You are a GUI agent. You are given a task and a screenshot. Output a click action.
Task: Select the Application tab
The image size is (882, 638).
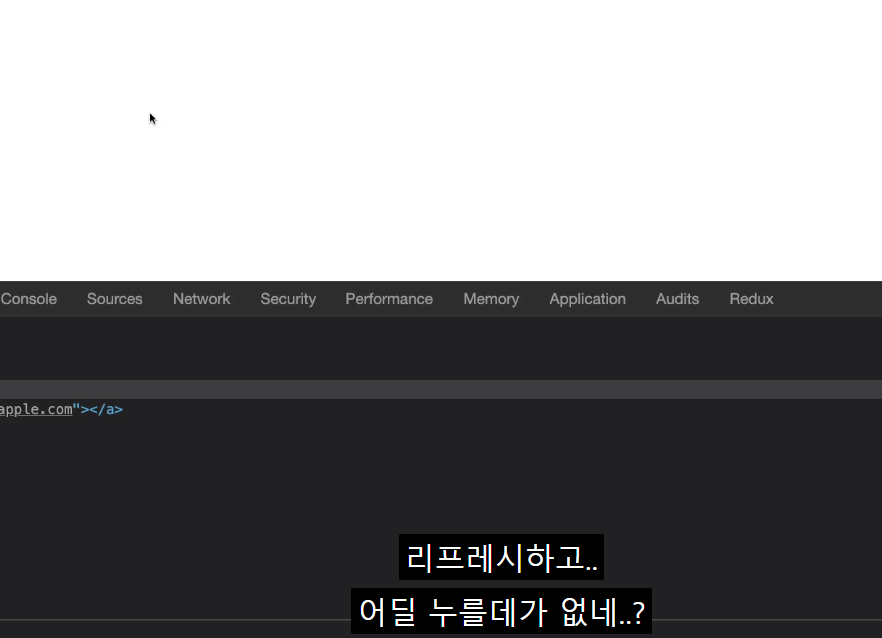point(587,299)
